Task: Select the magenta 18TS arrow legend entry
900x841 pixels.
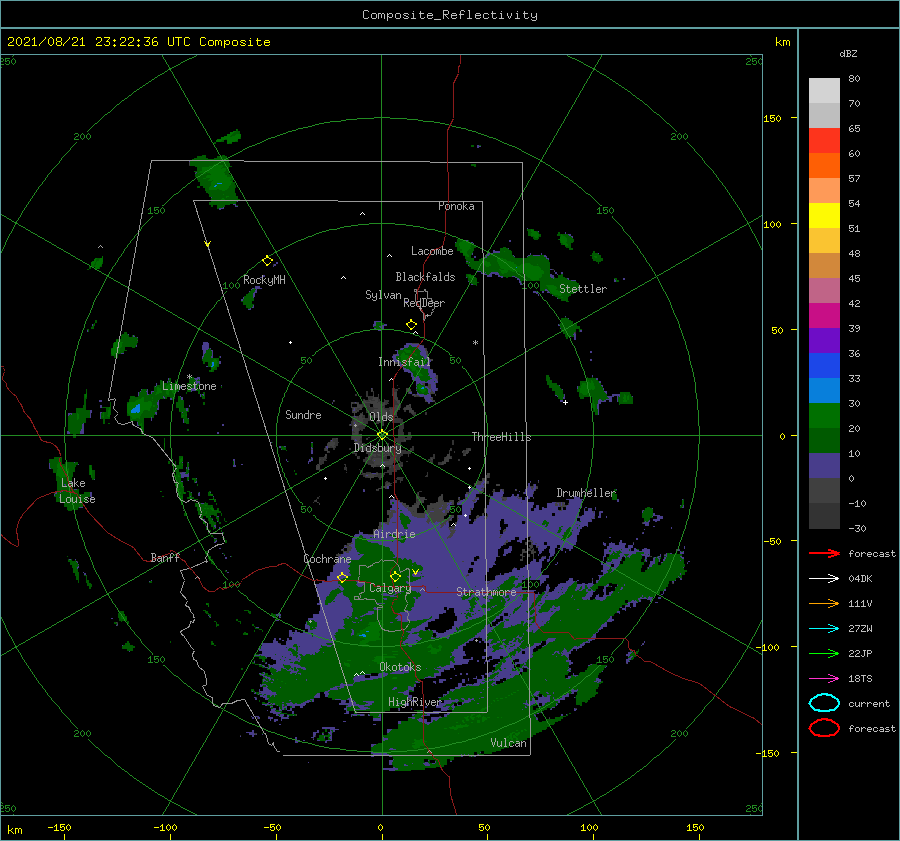Action: (824, 679)
